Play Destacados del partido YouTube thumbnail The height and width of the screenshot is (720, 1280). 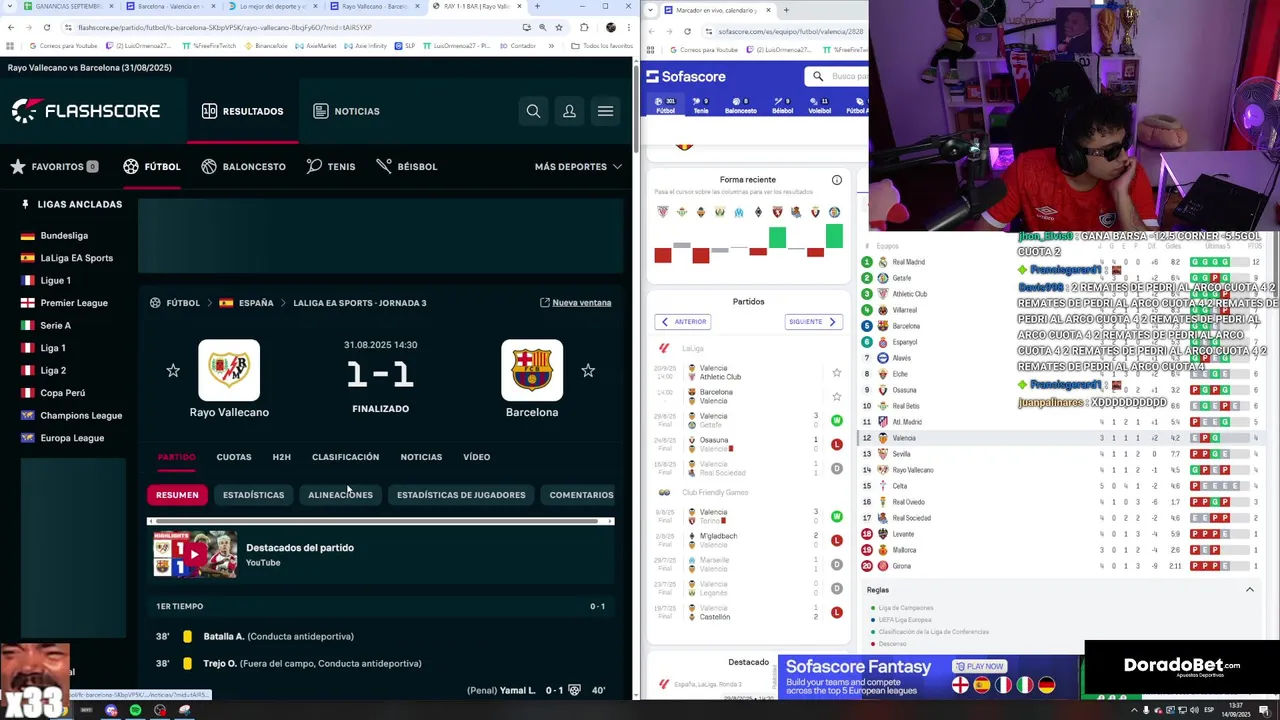pos(195,555)
